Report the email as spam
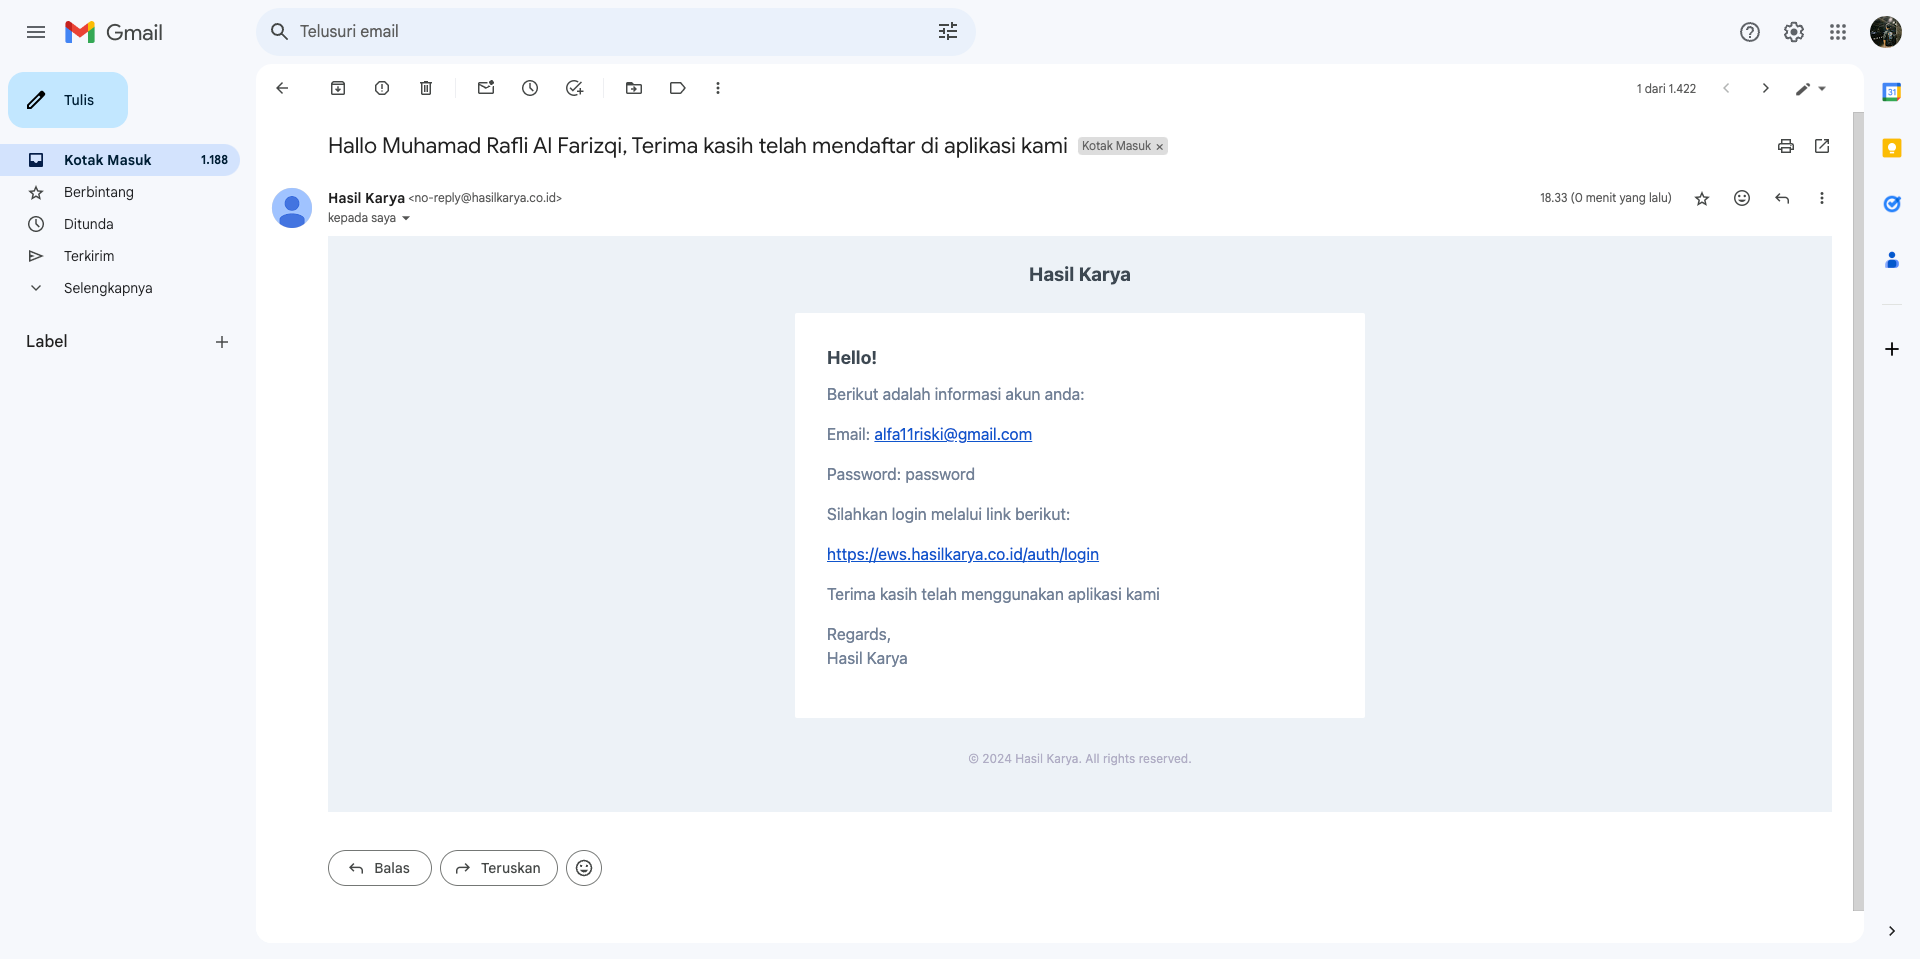Screen dimensions: 1920x959 (382, 88)
